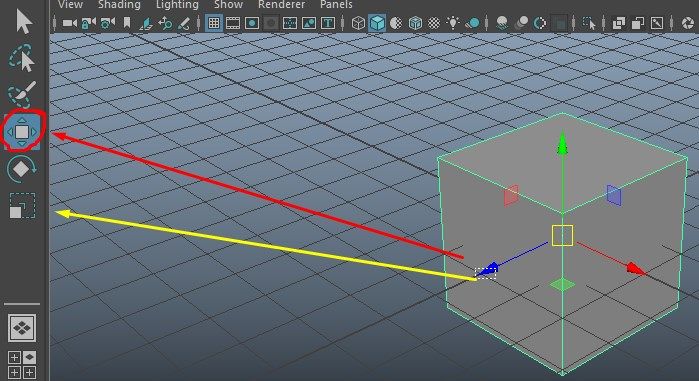Click the Image Plane icon
This screenshot has width=699, height=381.
point(145,23)
